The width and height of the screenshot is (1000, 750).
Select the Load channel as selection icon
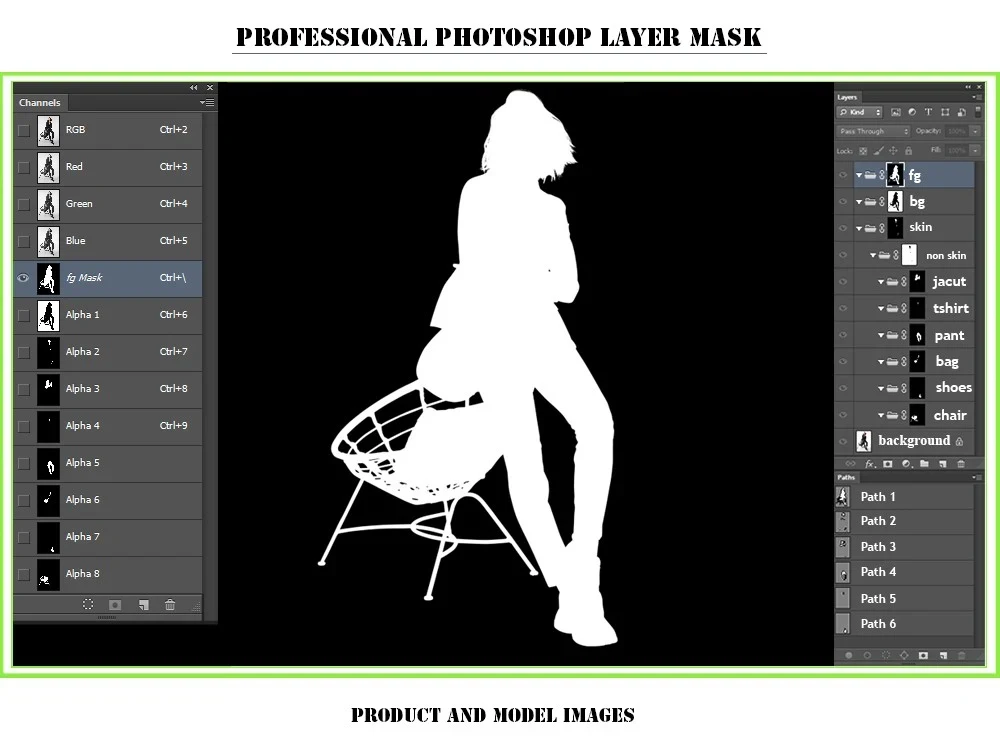click(x=88, y=604)
